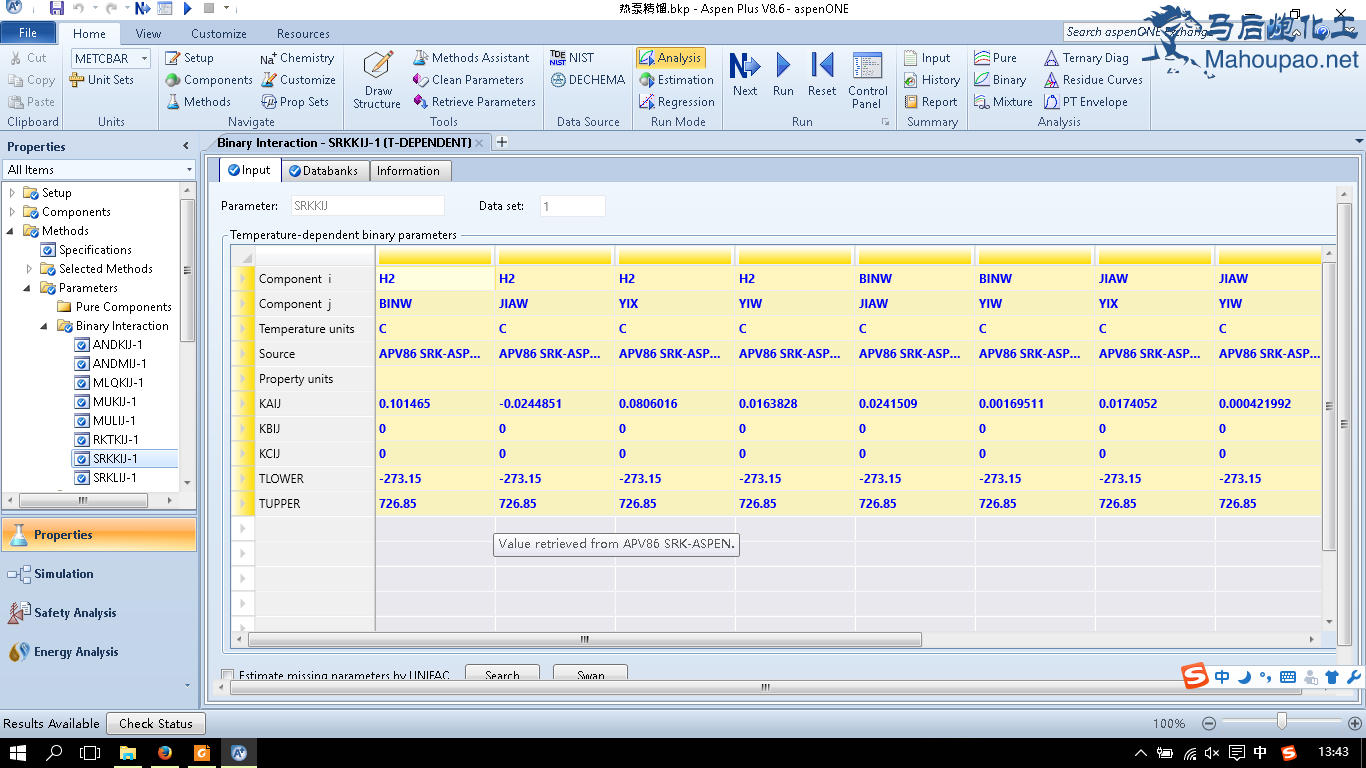Open Windows Start menu
The width and height of the screenshot is (1366, 768).
coord(18,753)
